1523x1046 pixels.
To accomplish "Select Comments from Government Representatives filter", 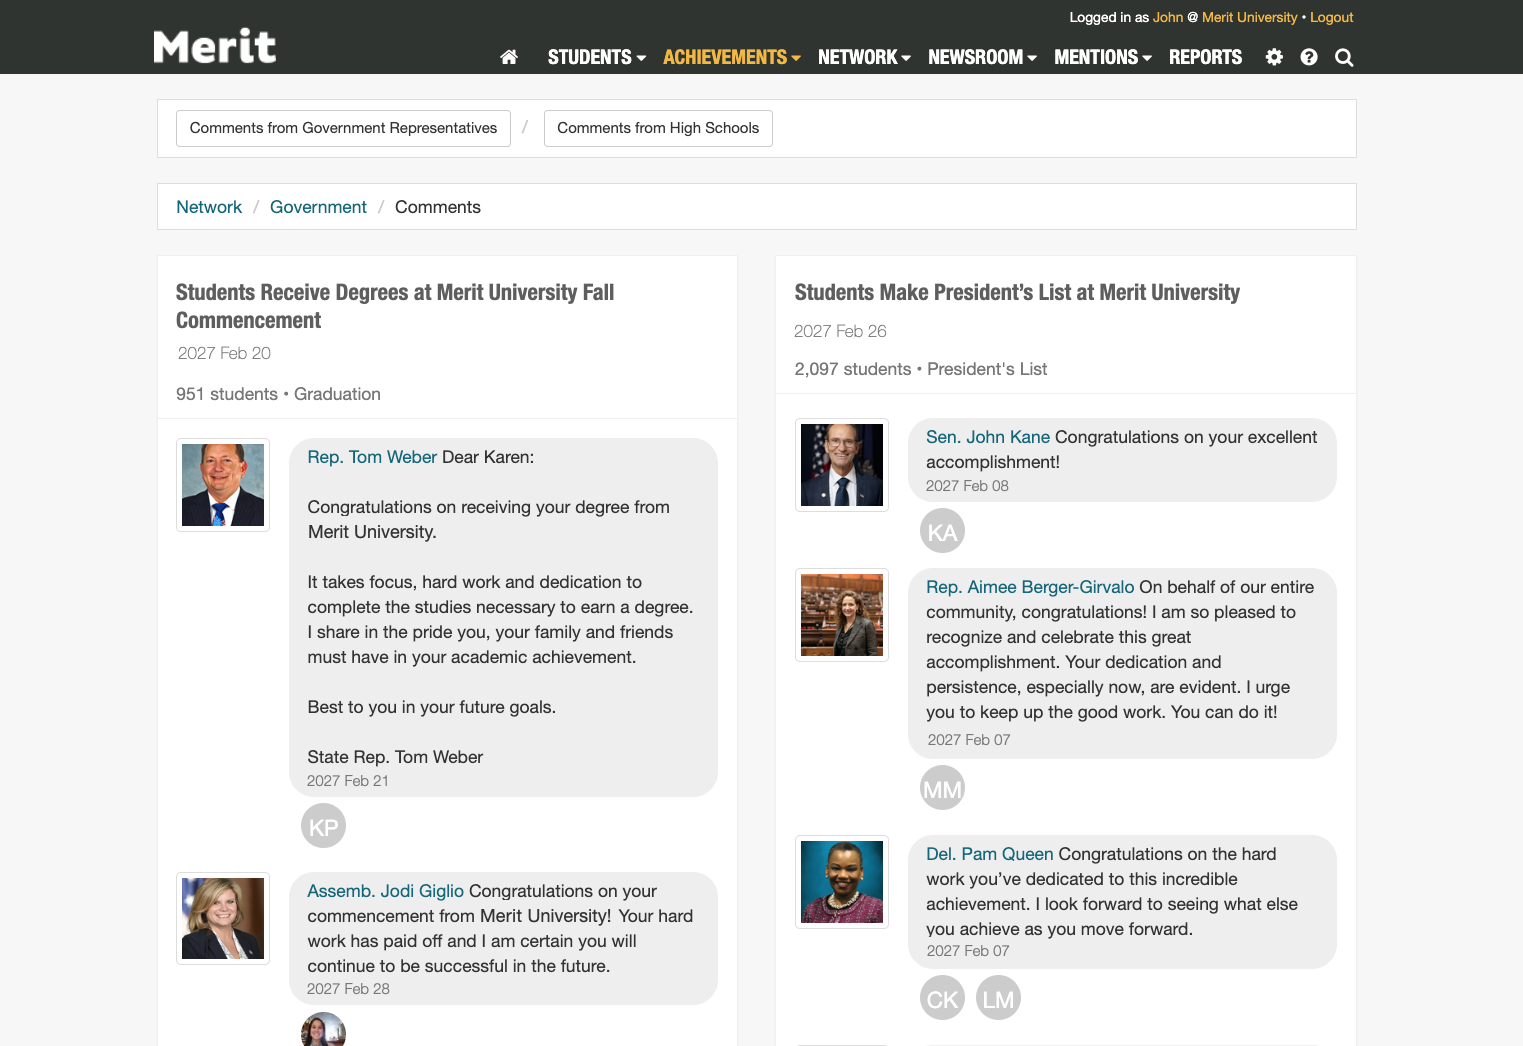I will 343,128.
